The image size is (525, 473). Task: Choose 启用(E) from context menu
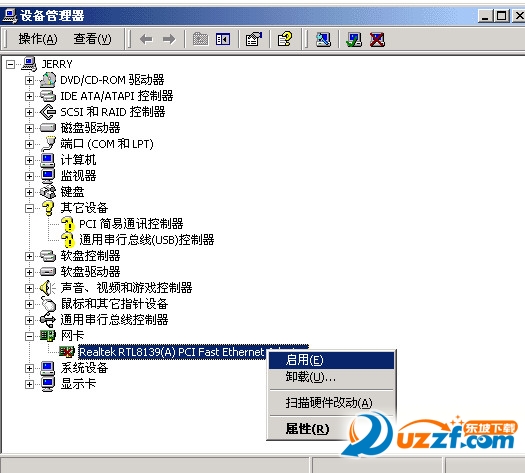(x=331, y=360)
